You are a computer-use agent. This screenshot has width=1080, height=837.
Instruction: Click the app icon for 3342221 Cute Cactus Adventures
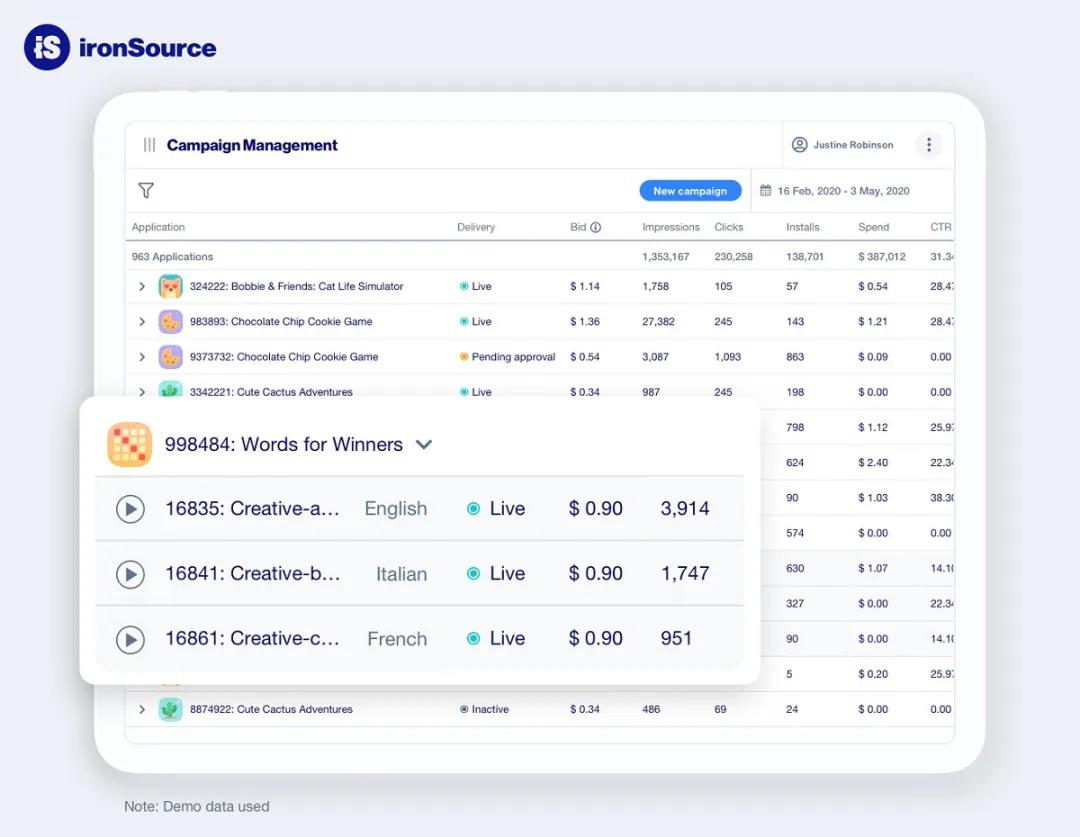coord(170,389)
